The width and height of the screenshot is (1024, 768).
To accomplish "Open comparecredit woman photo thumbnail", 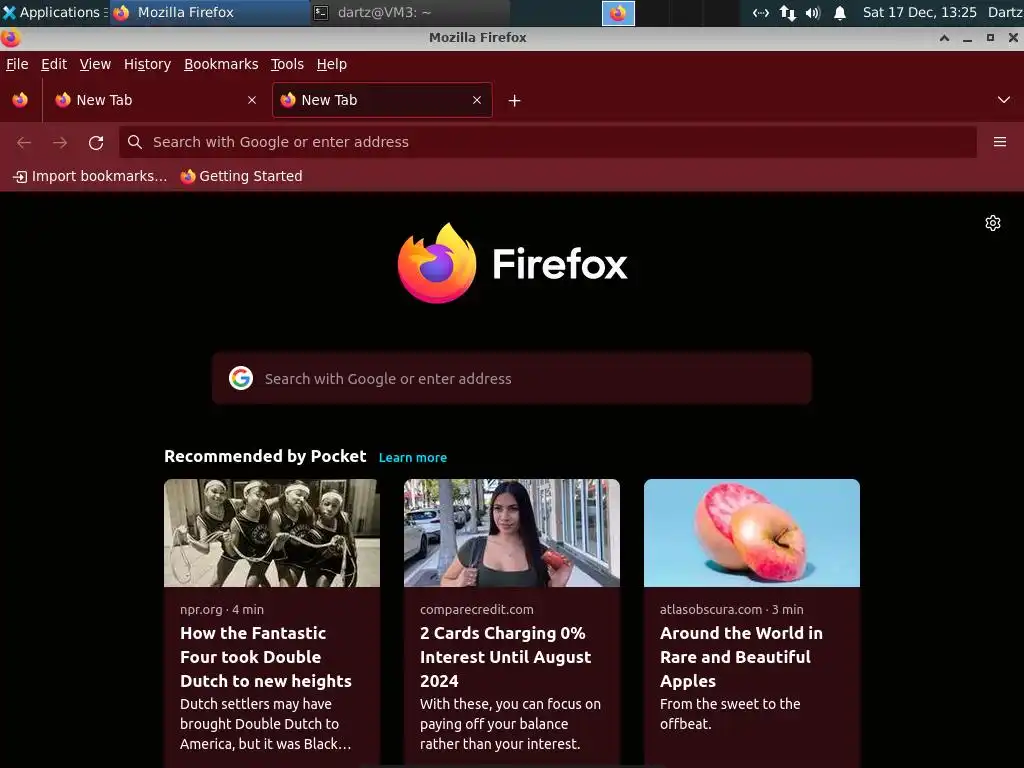I will click(x=512, y=533).
